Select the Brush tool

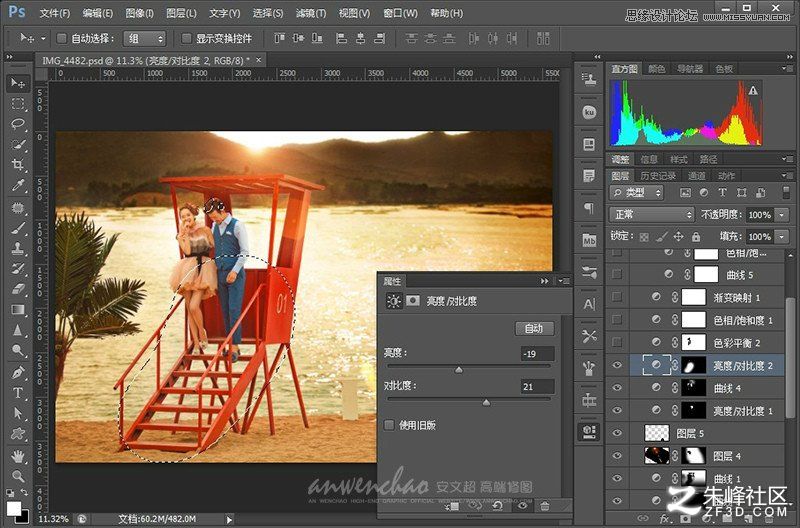coord(18,229)
